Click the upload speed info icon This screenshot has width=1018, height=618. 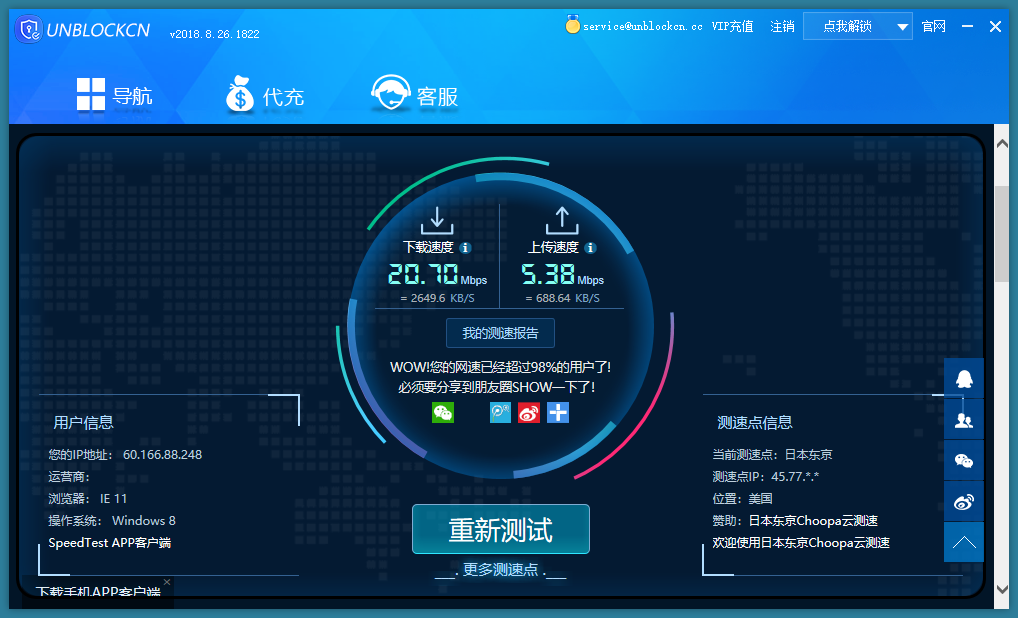pos(590,247)
